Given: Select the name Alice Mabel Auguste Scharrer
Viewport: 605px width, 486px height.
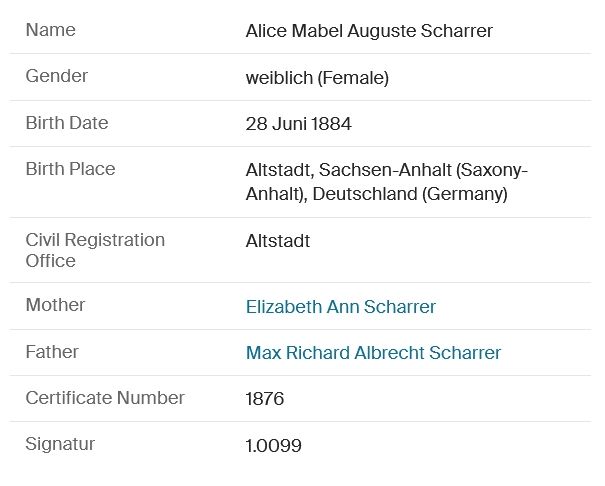Looking at the screenshot, I should (x=369, y=31).
